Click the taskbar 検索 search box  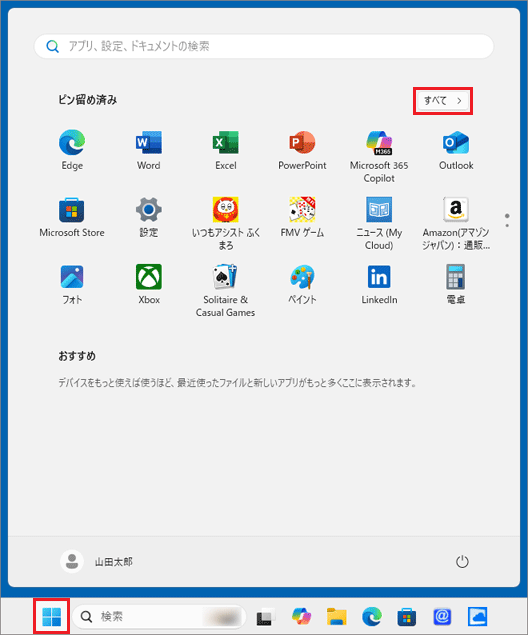pos(160,617)
